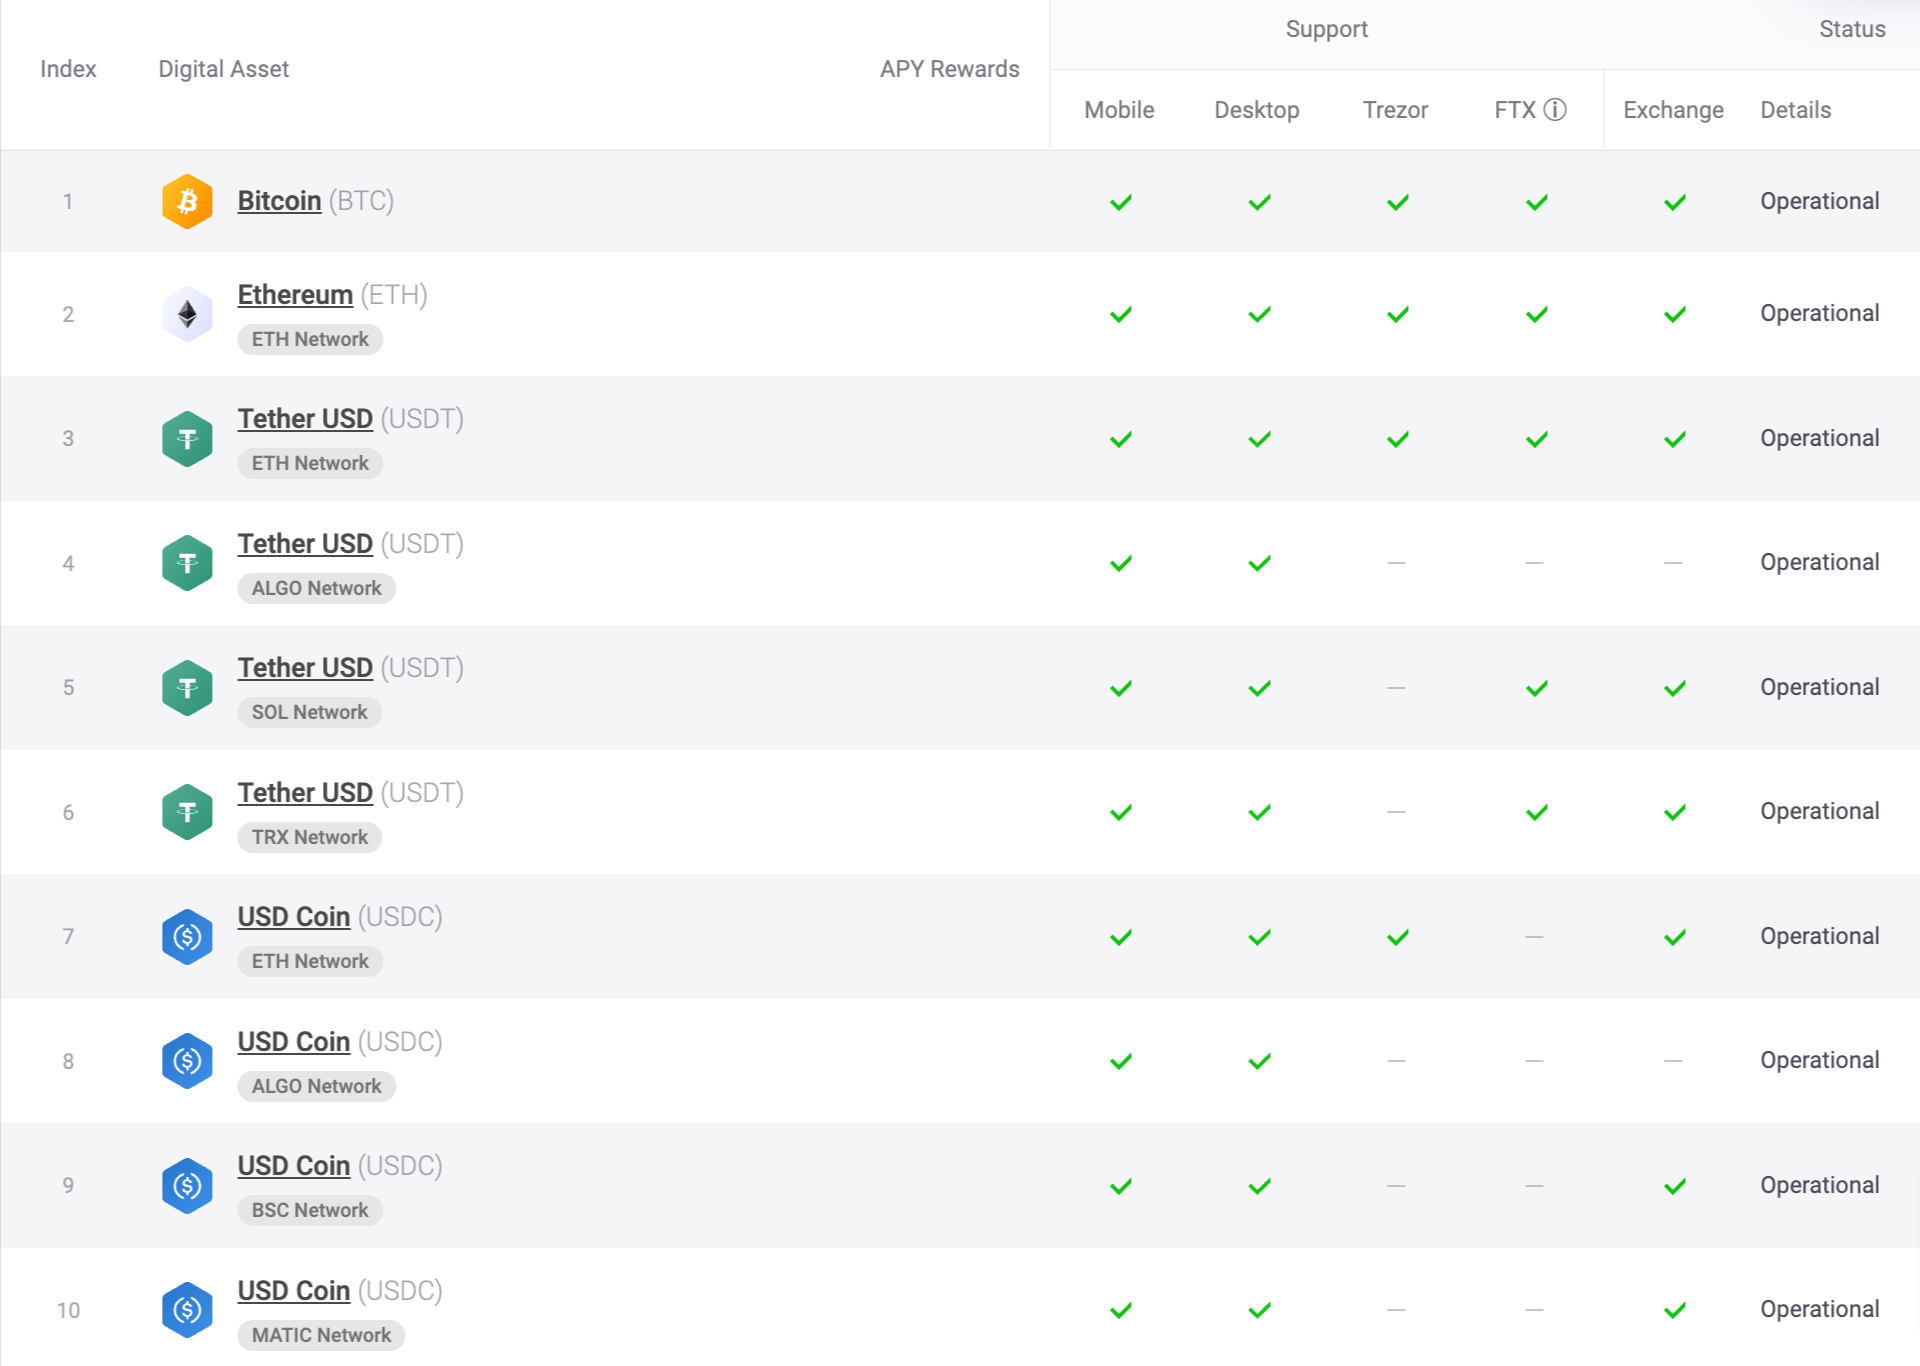
Task: Click the FTX info circle icon
Action: (x=1555, y=110)
